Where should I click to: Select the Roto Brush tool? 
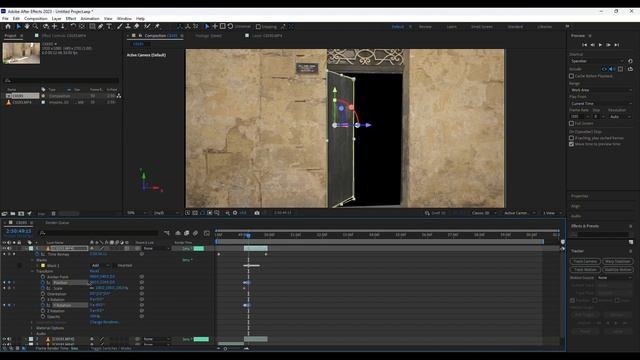(x=147, y=26)
